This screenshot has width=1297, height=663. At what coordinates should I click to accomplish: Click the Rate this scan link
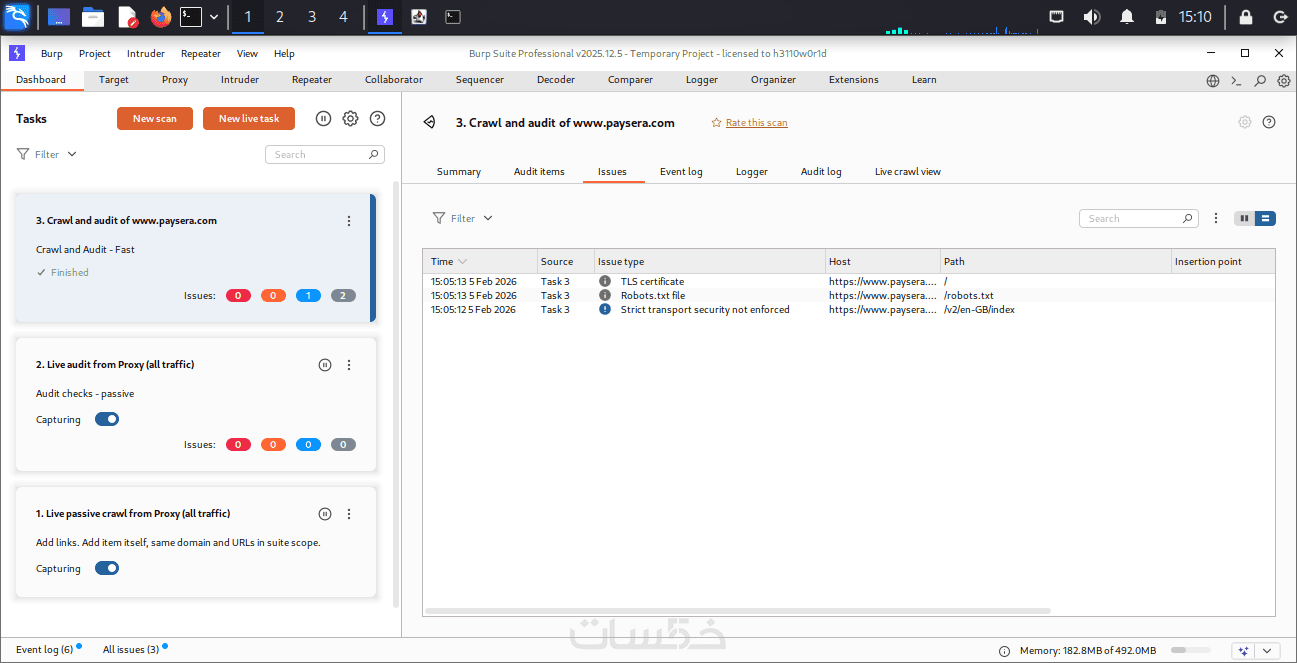[x=756, y=123]
